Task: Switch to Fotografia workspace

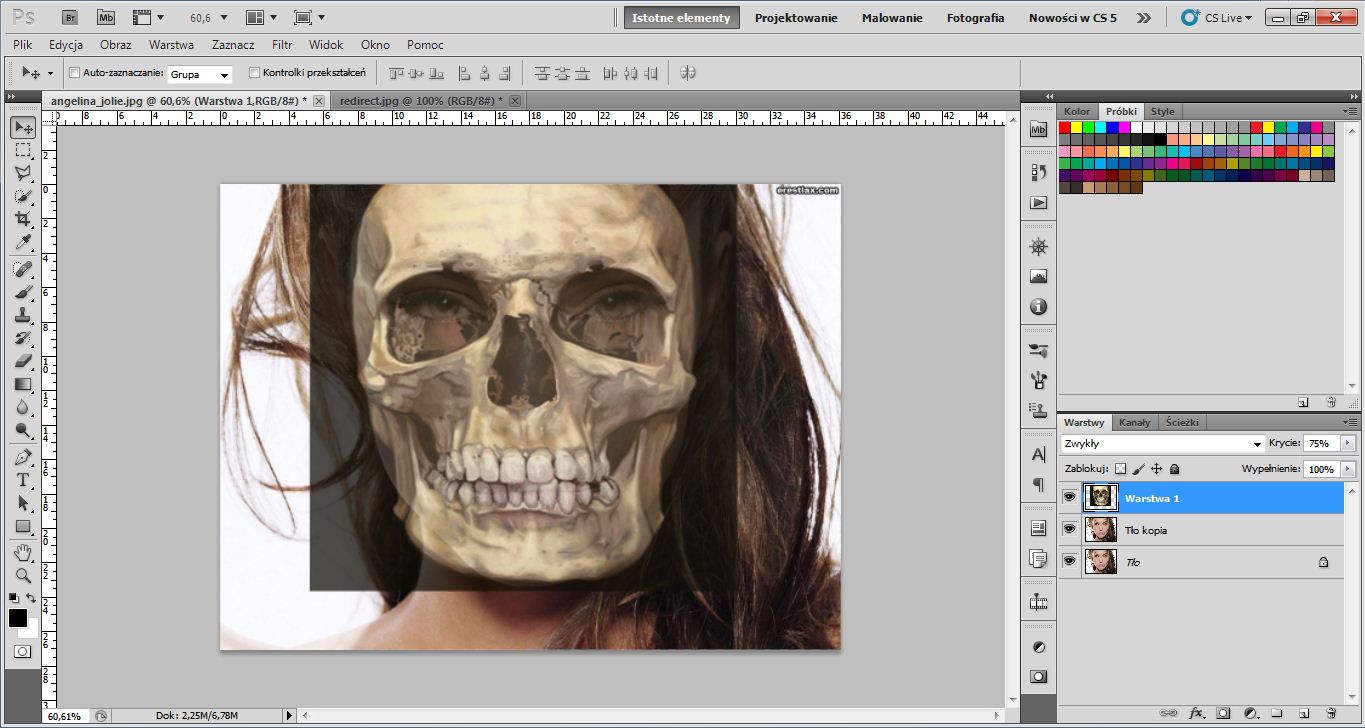Action: click(975, 18)
